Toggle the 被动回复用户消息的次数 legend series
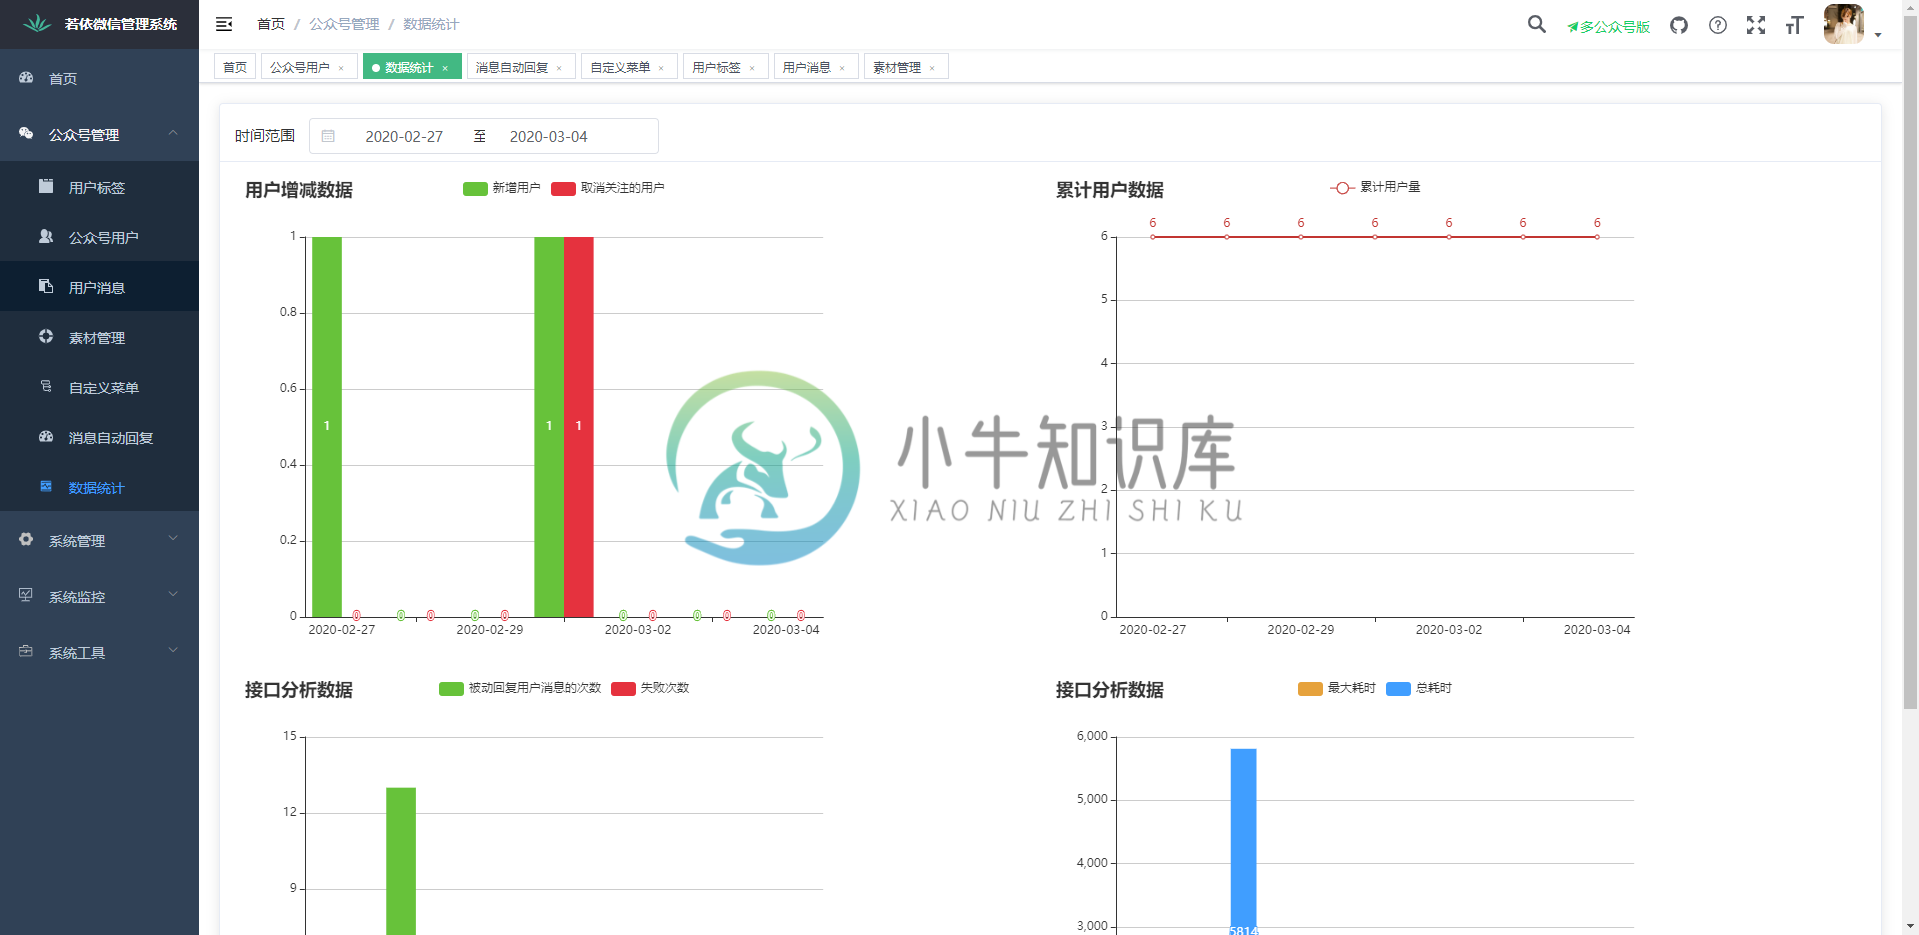Viewport: 1919px width, 935px height. 520,688
